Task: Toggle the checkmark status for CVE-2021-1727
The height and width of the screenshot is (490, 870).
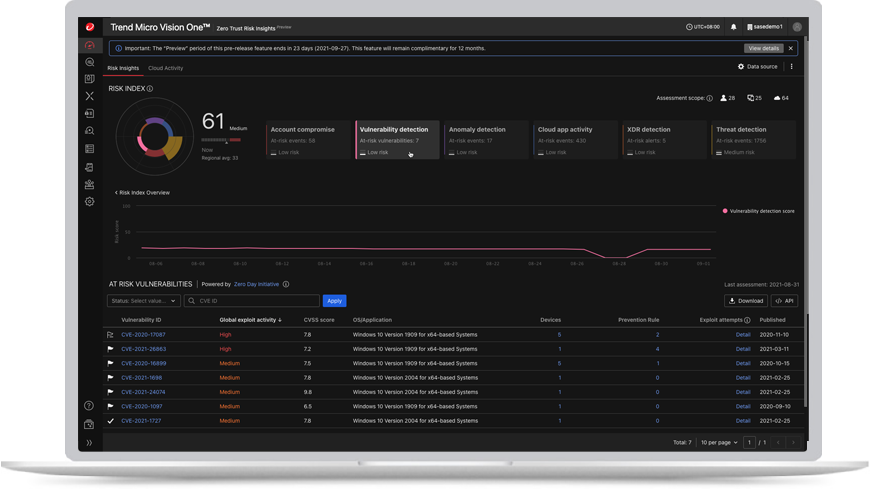Action: point(111,421)
